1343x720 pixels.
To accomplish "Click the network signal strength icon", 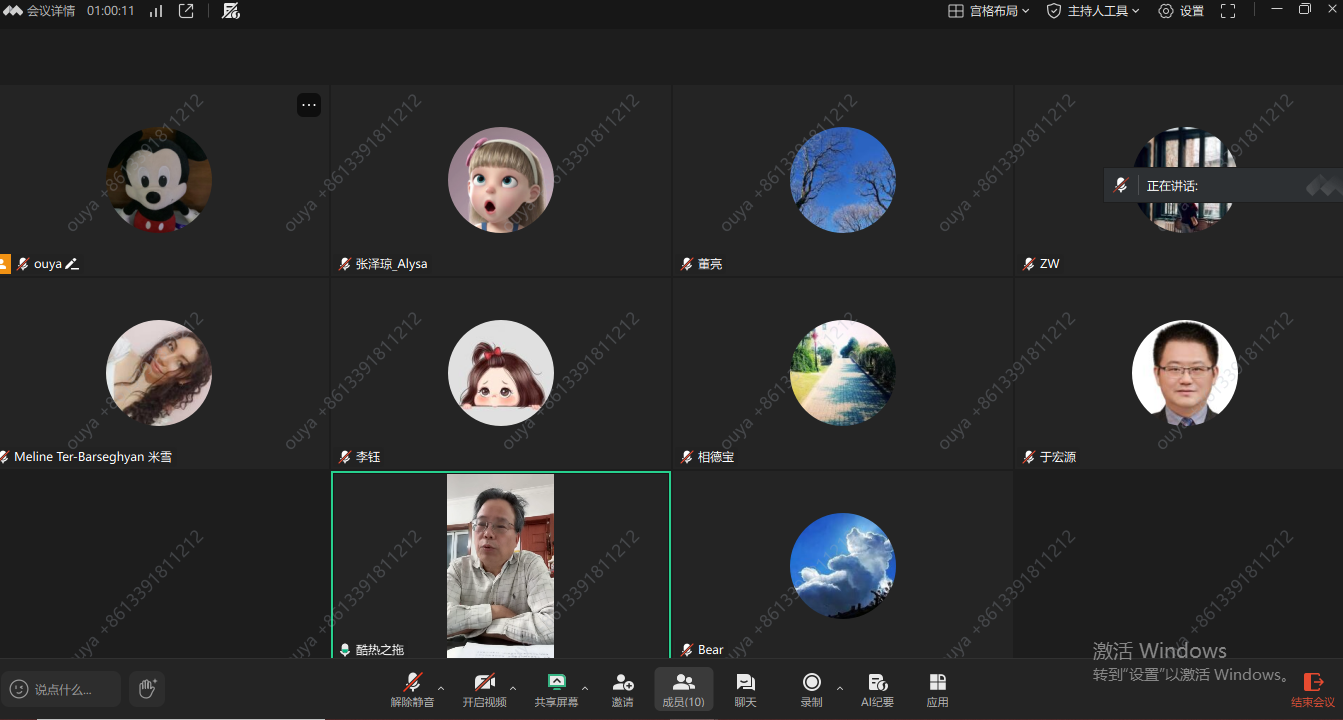I will [156, 11].
